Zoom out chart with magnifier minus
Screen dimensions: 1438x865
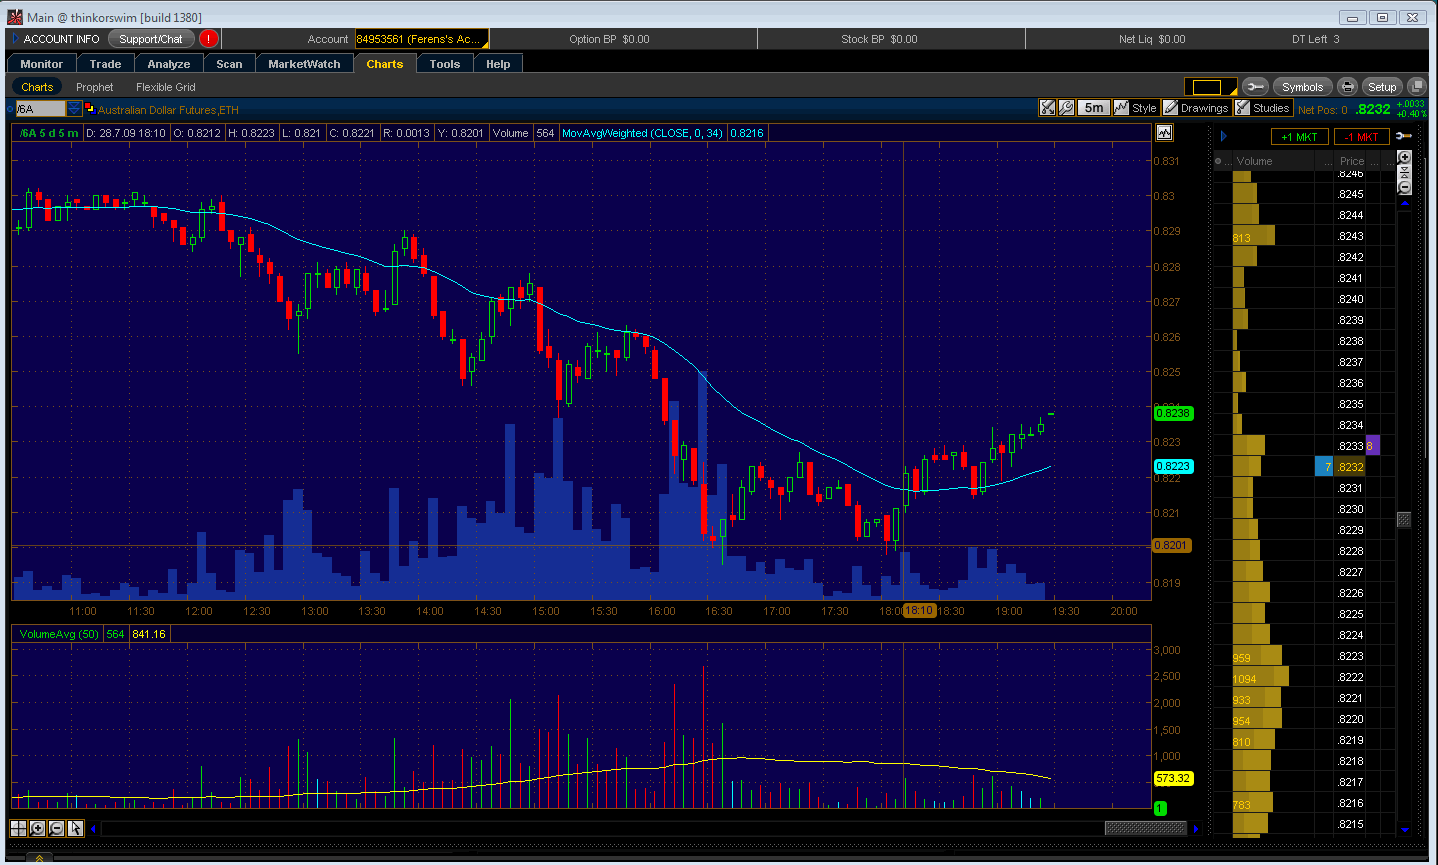(56, 828)
